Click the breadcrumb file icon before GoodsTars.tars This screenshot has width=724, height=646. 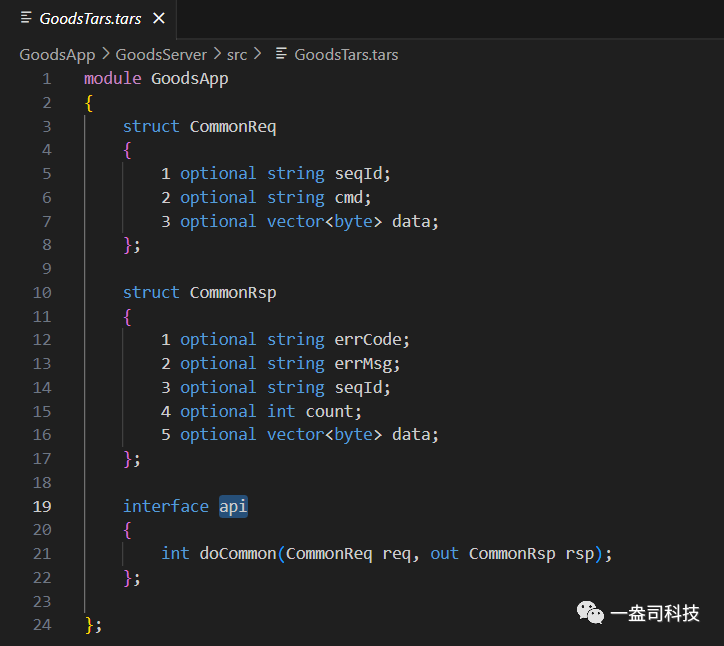[x=282, y=54]
